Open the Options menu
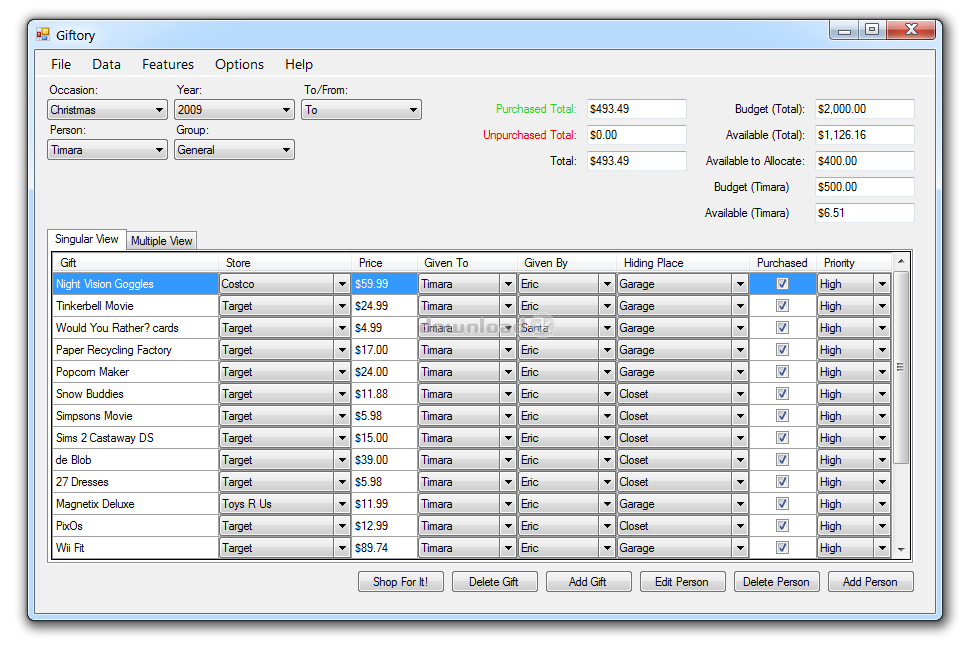 click(x=239, y=64)
